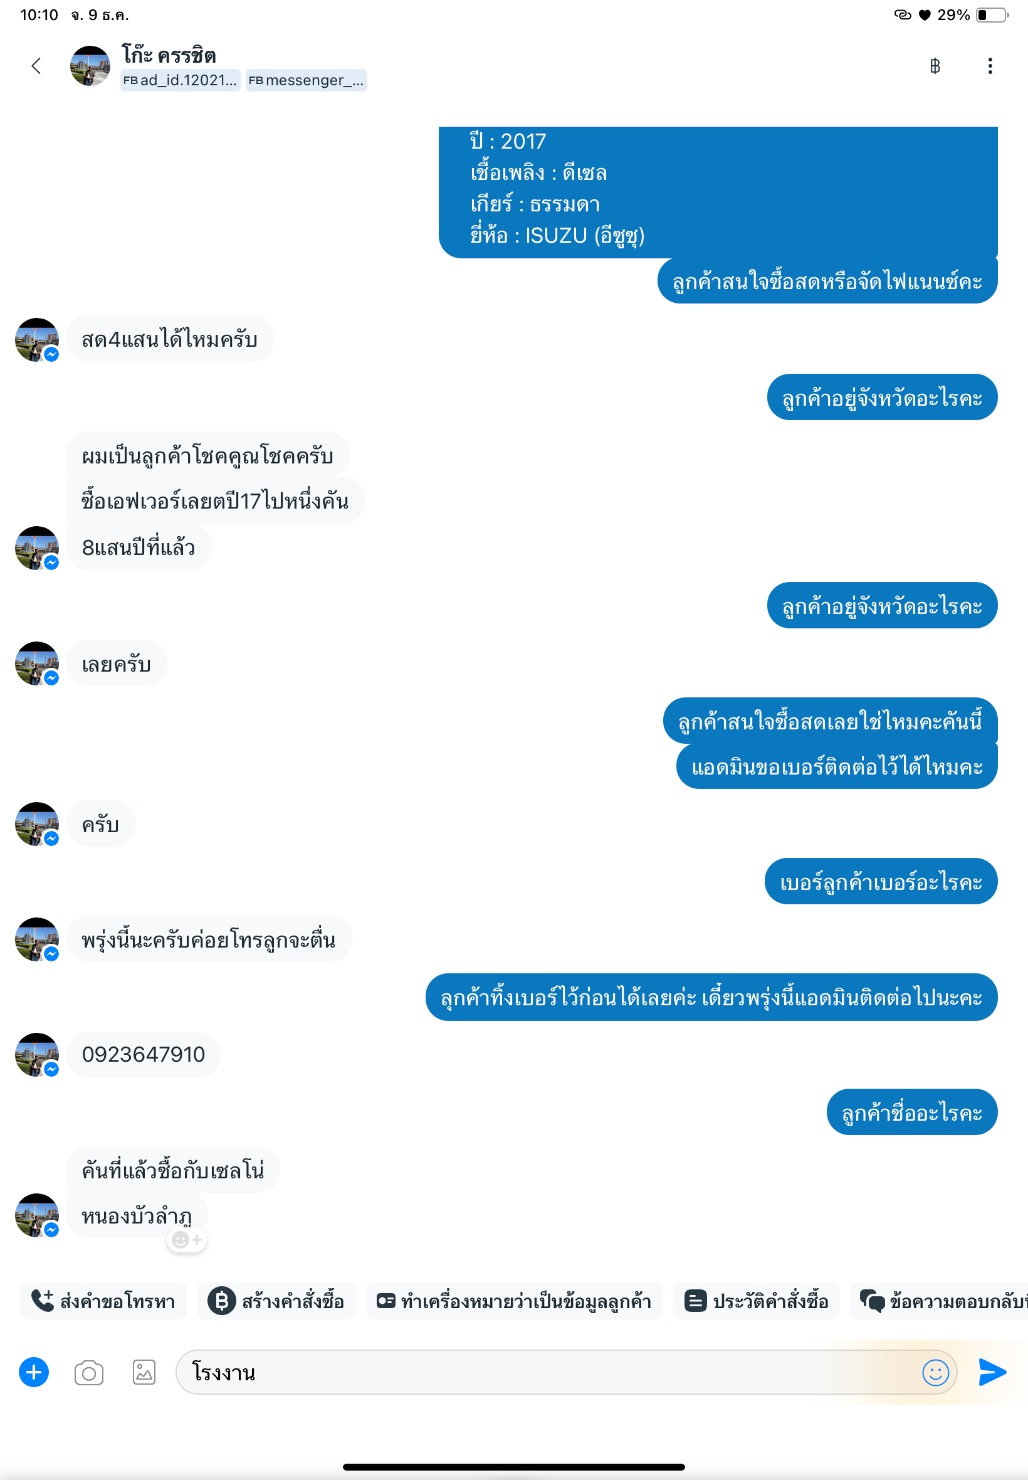Image resolution: width=1028 pixels, height=1480 pixels.
Task: Open the three-dot more options menu
Action: pyautogui.click(x=990, y=66)
